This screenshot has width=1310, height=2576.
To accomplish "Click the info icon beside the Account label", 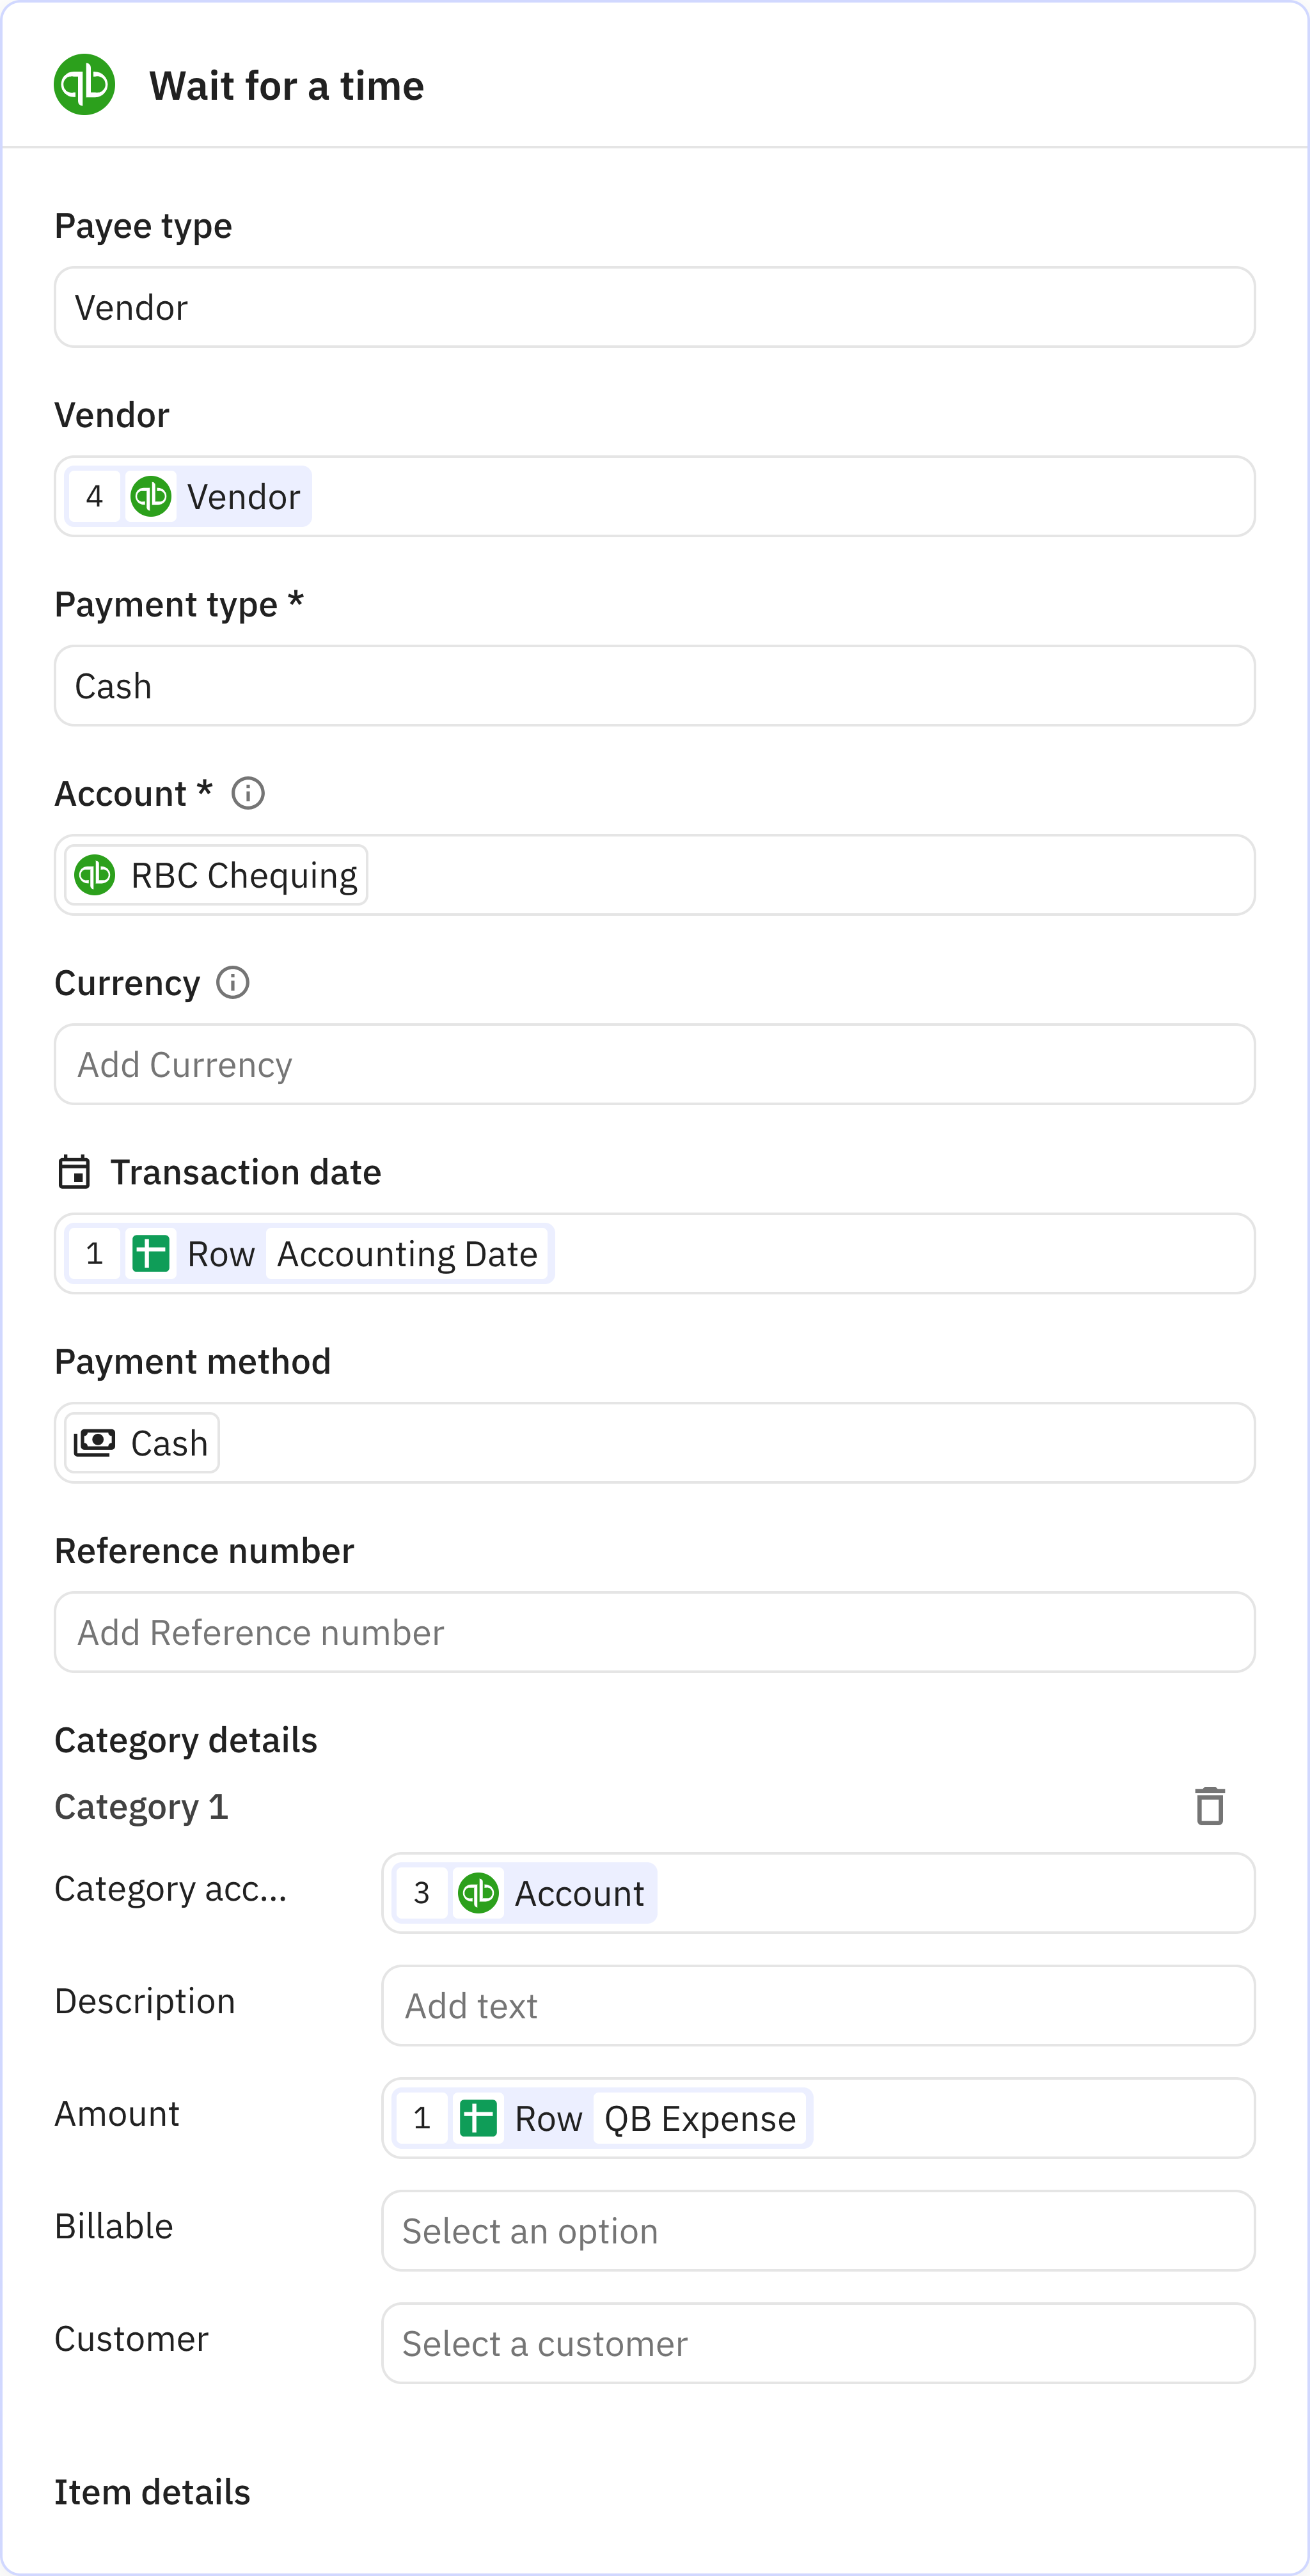I will (x=248, y=793).
